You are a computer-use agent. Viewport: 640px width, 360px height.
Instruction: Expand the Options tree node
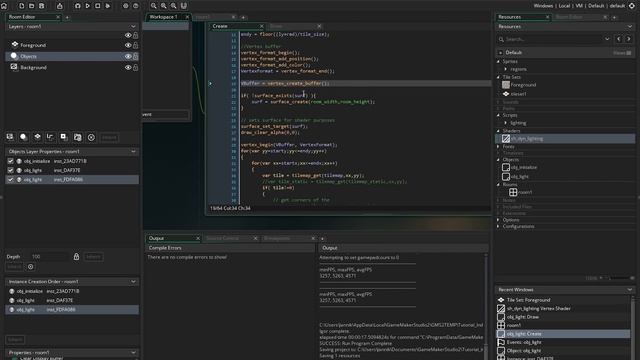[x=498, y=220]
